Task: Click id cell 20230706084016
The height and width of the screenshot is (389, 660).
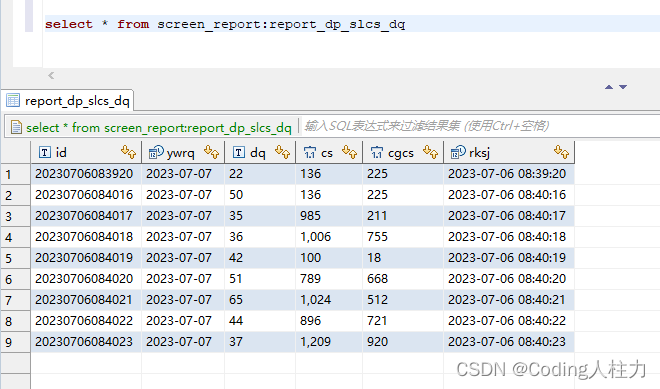Action: 86,194
